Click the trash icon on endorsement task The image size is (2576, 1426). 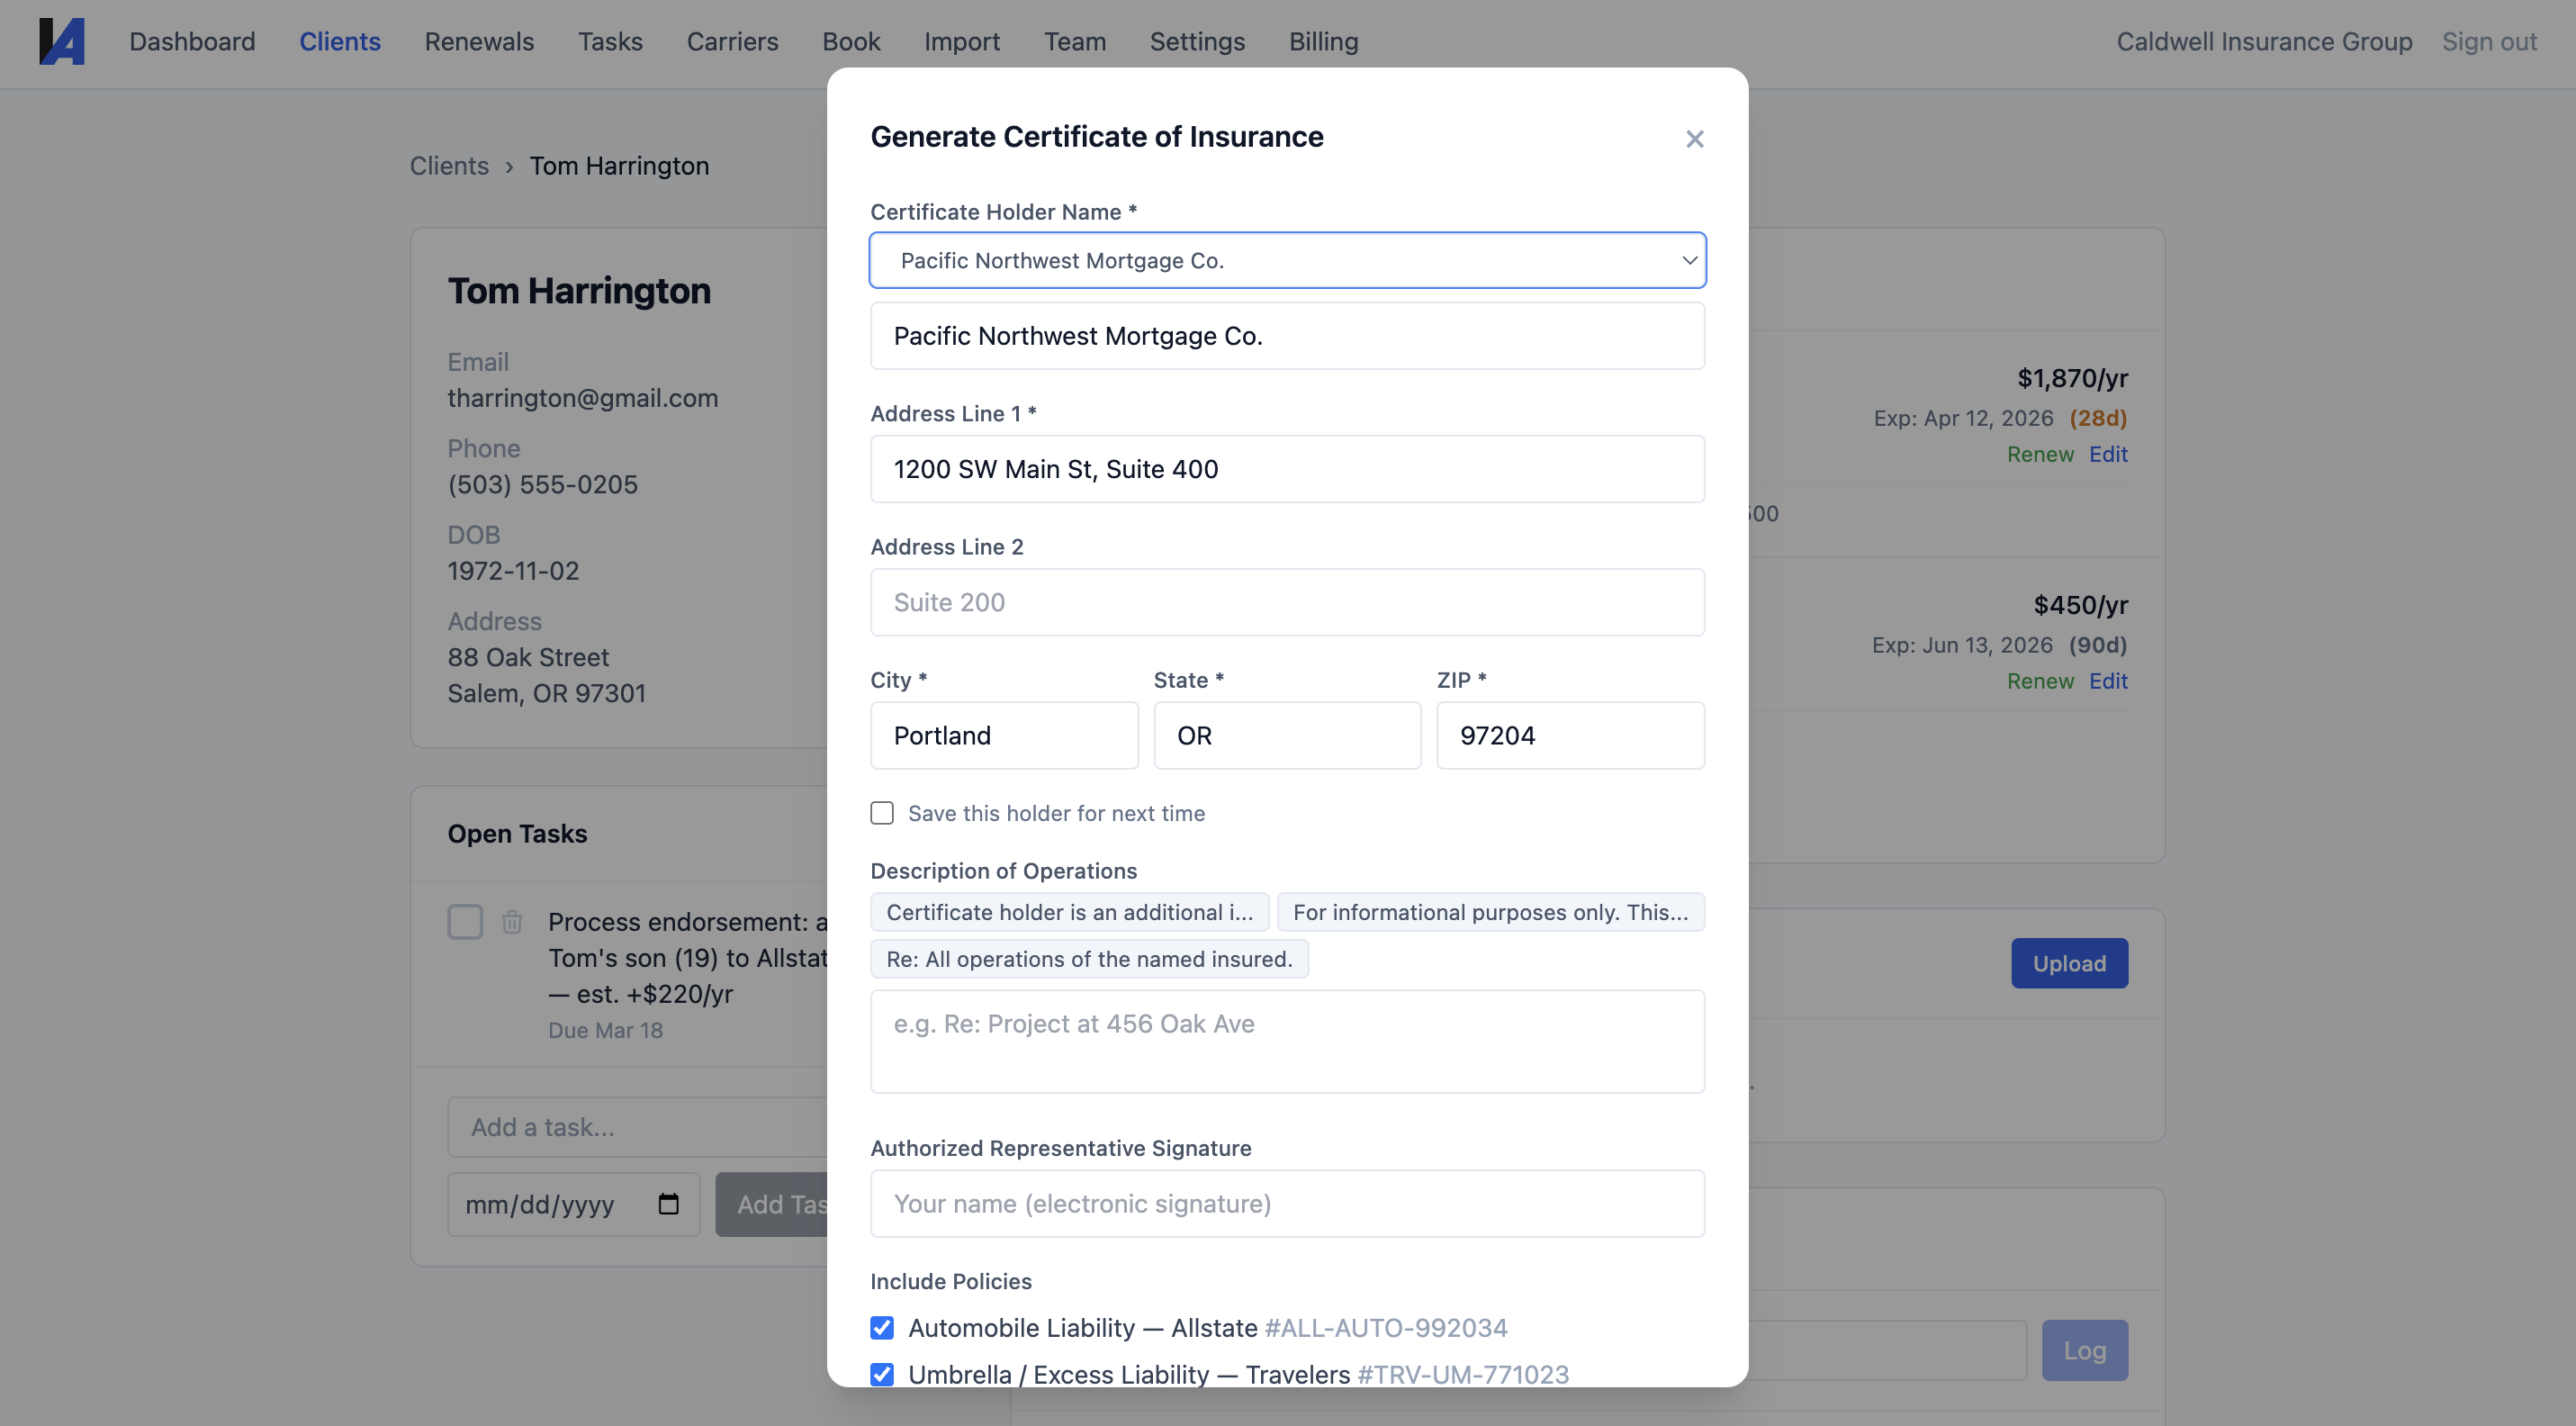[512, 921]
